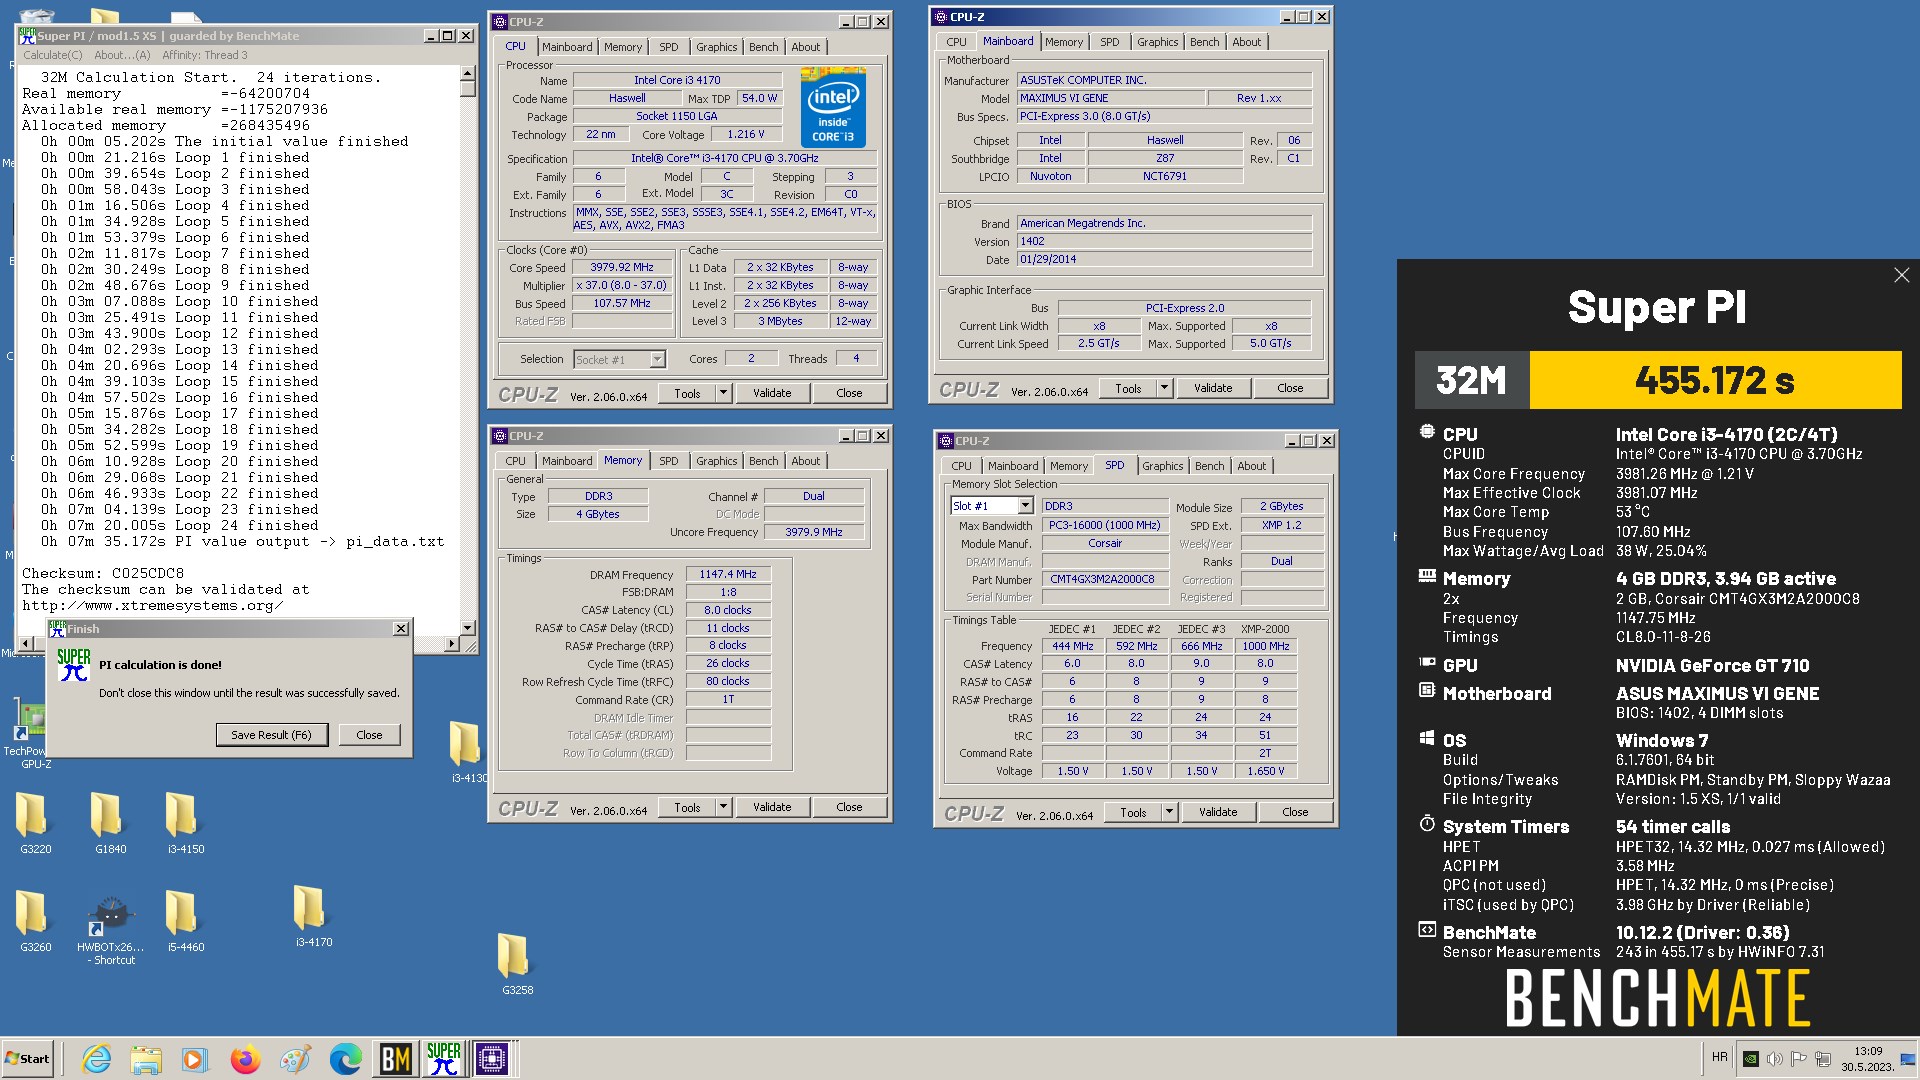Open Microsoft Edge from the taskbar
Image resolution: width=1920 pixels, height=1080 pixels.
345,1059
